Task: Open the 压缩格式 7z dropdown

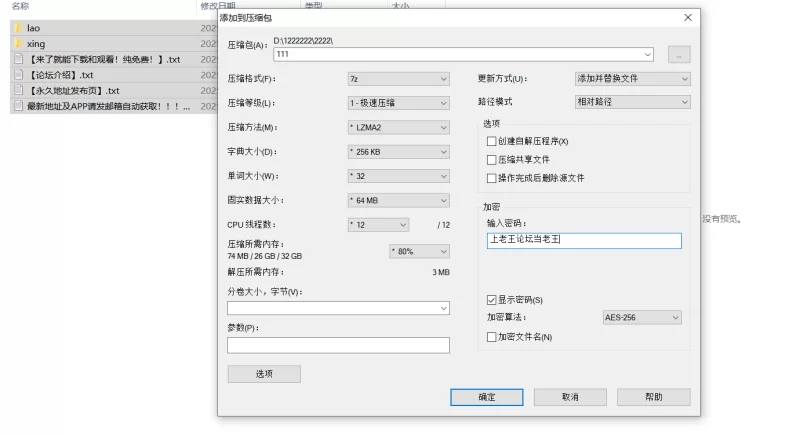Action: (398, 79)
